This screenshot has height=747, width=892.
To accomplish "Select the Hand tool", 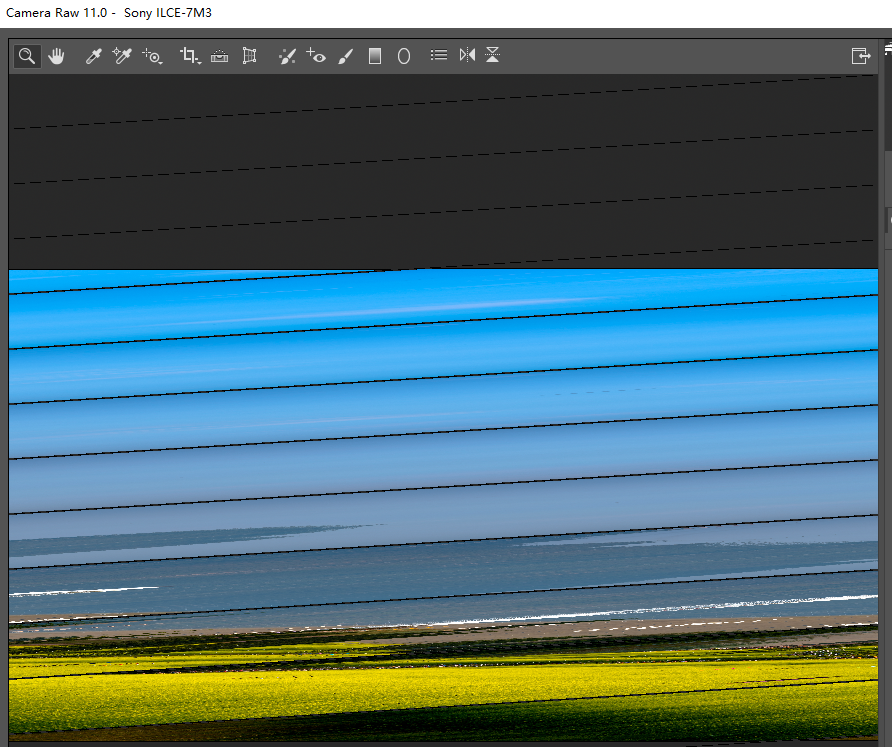I will (57, 56).
